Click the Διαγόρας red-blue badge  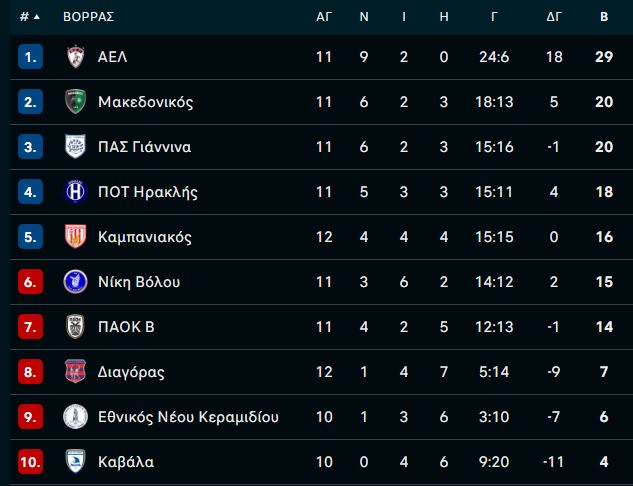[75, 371]
